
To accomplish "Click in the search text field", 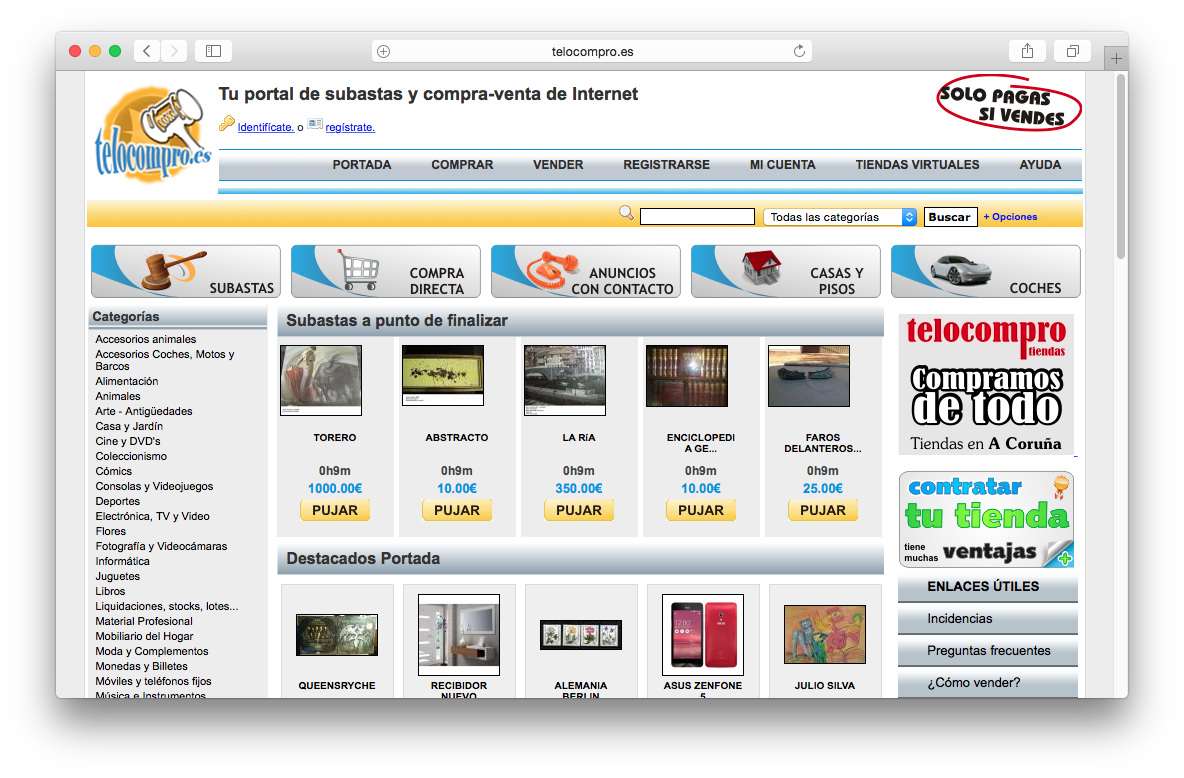I will point(697,217).
